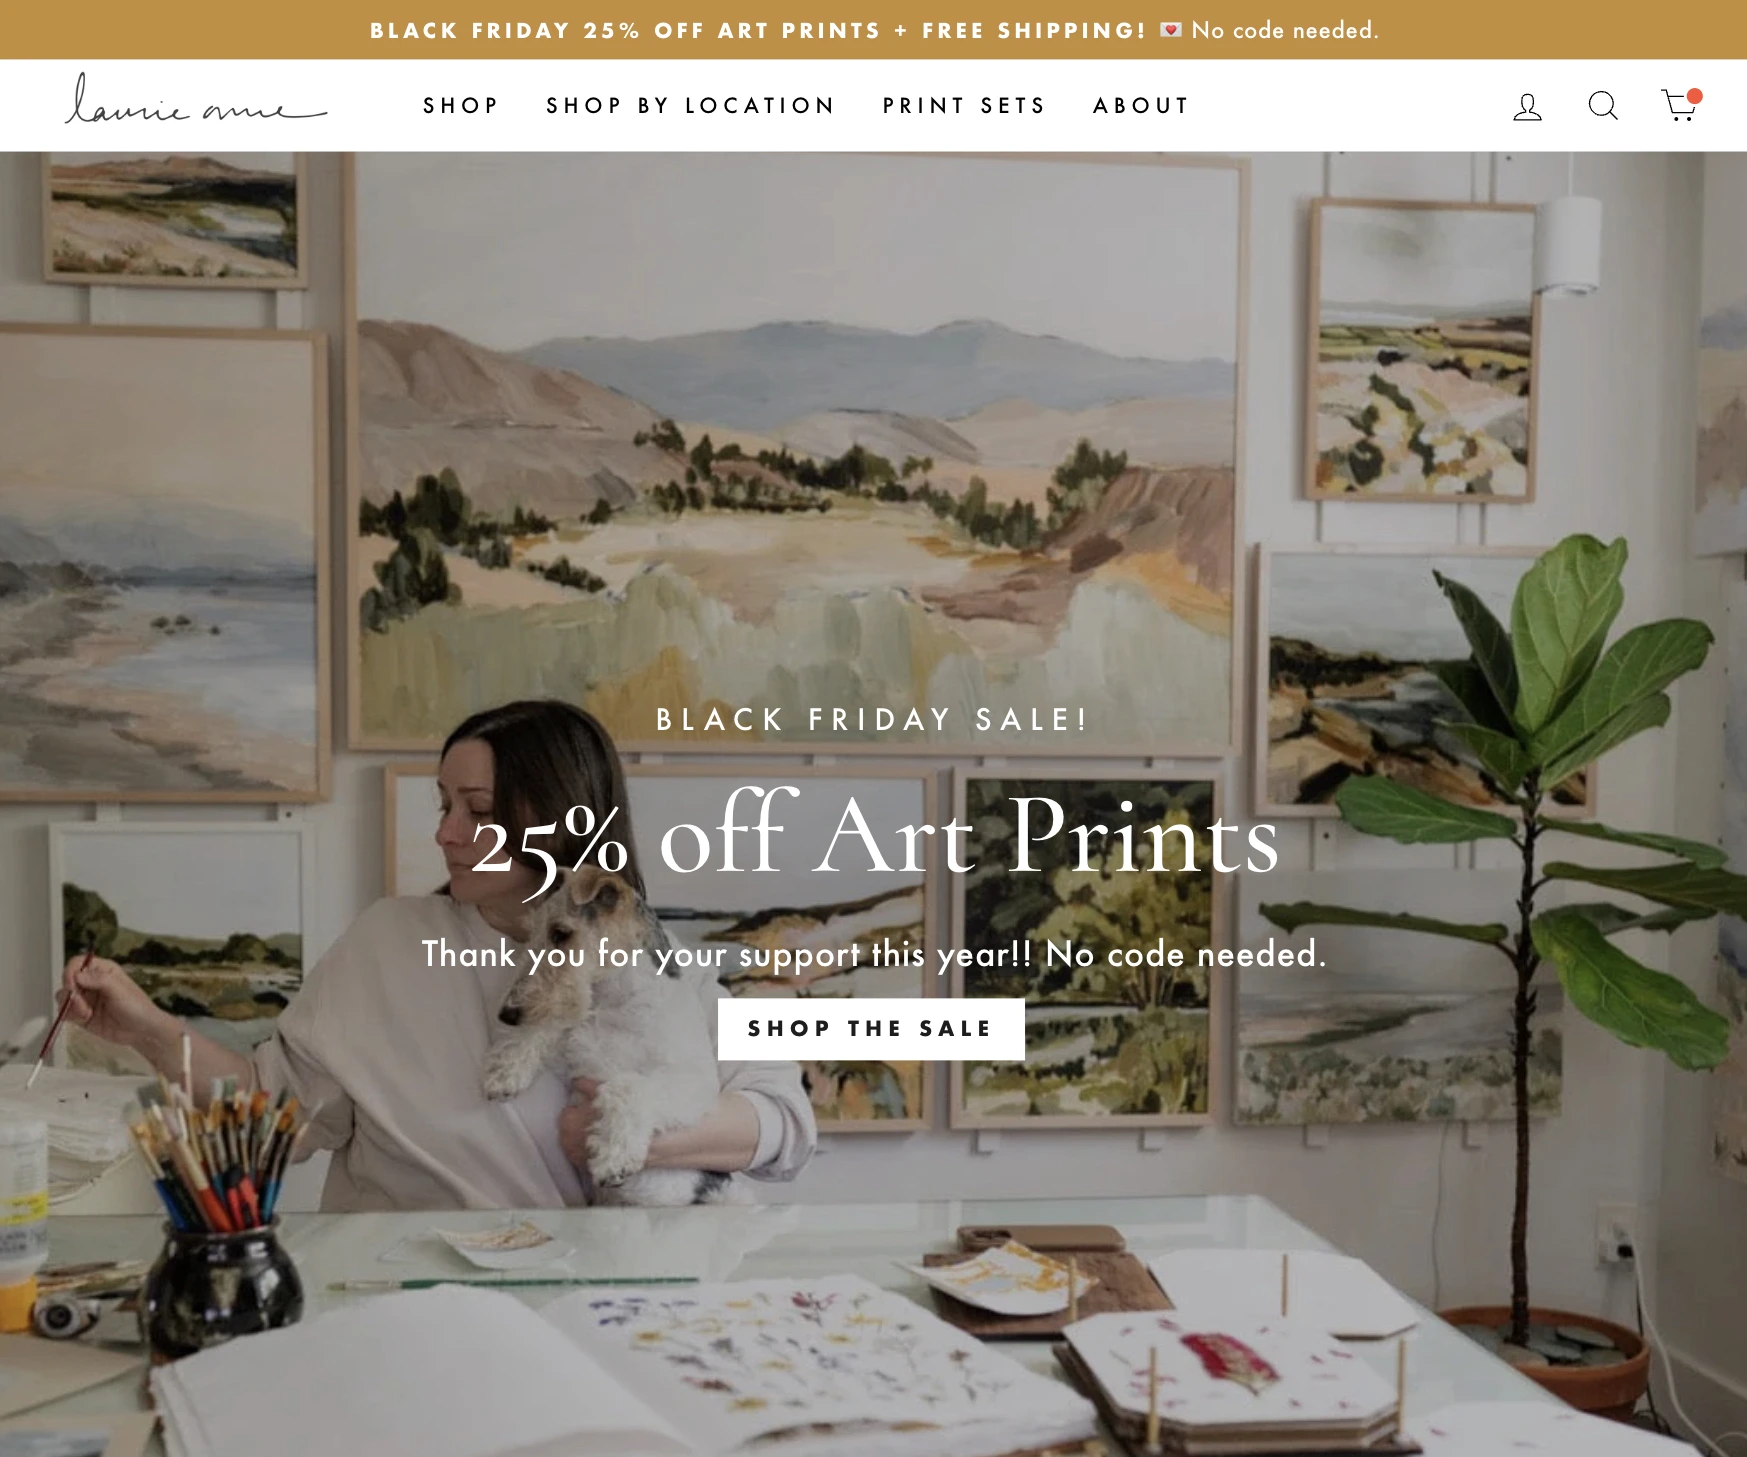Click the 'Thank you for your support' text
Viewport: 1747px width, 1457px height.
(x=873, y=954)
